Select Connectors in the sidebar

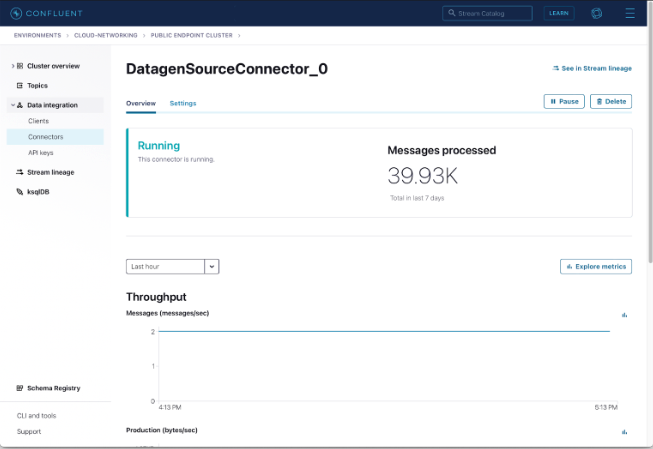click(x=55, y=137)
